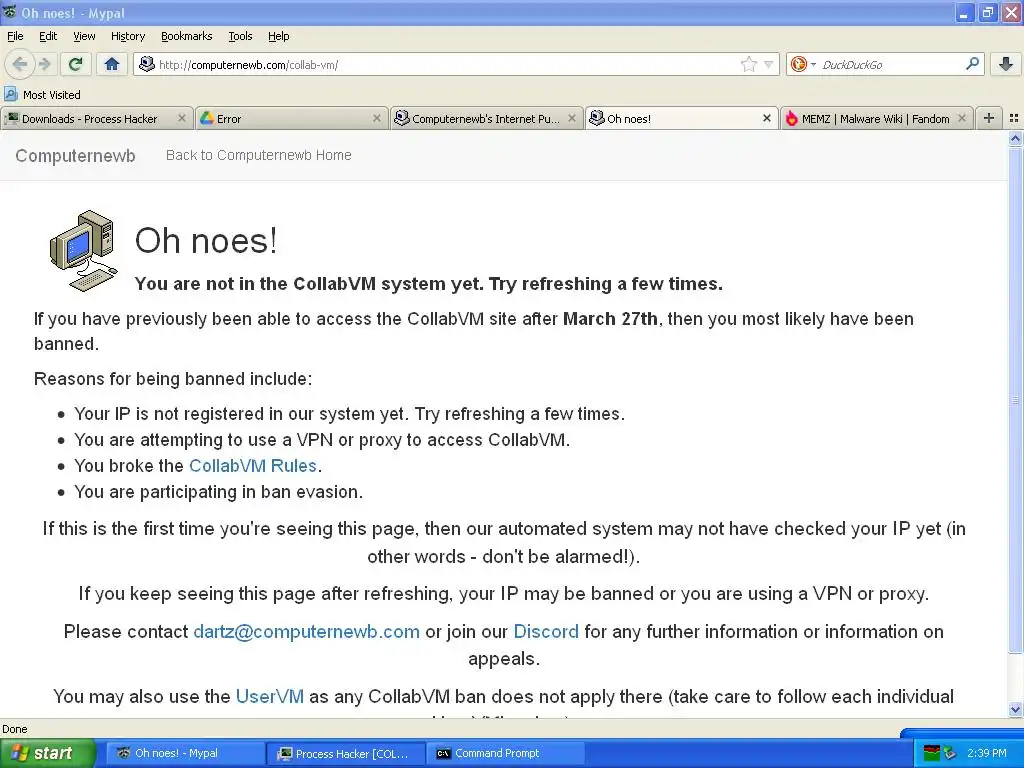Go back using the Back arrow button

click(19, 64)
